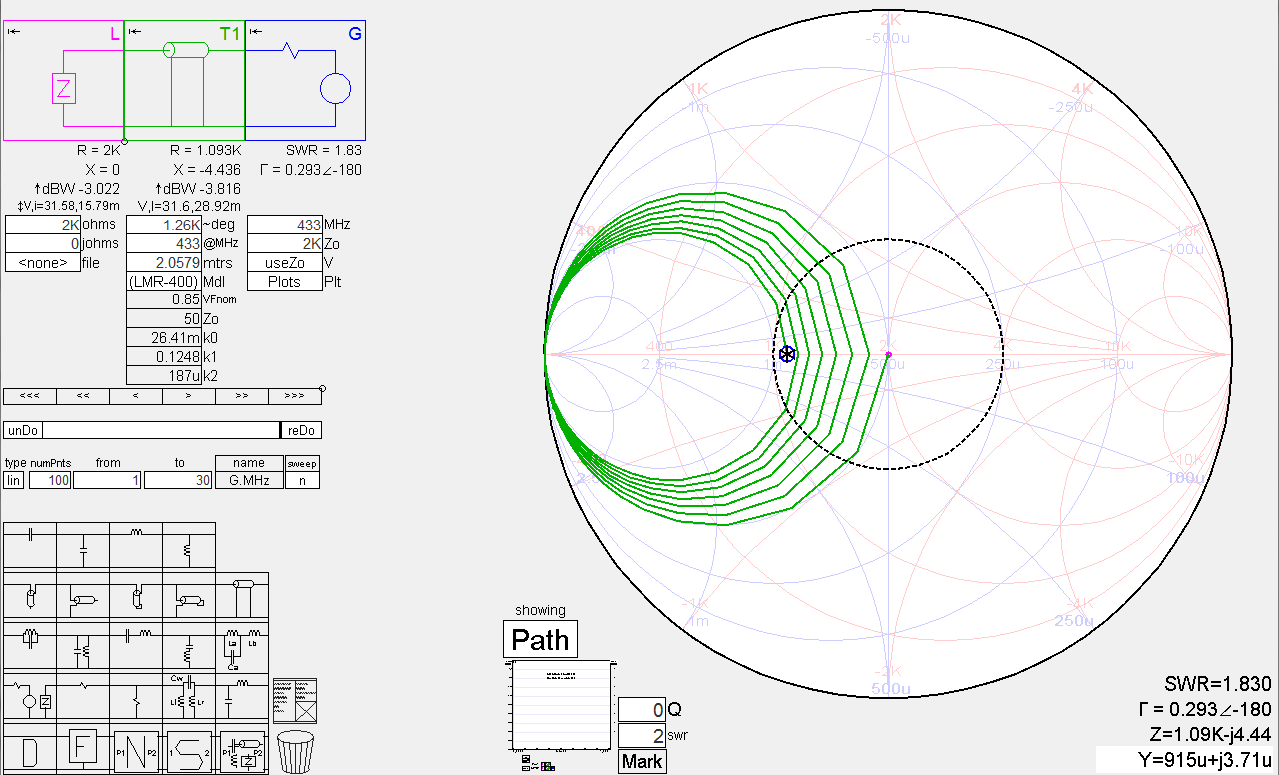
Task: Click the 1.26K ~deg length field
Action: [164, 224]
